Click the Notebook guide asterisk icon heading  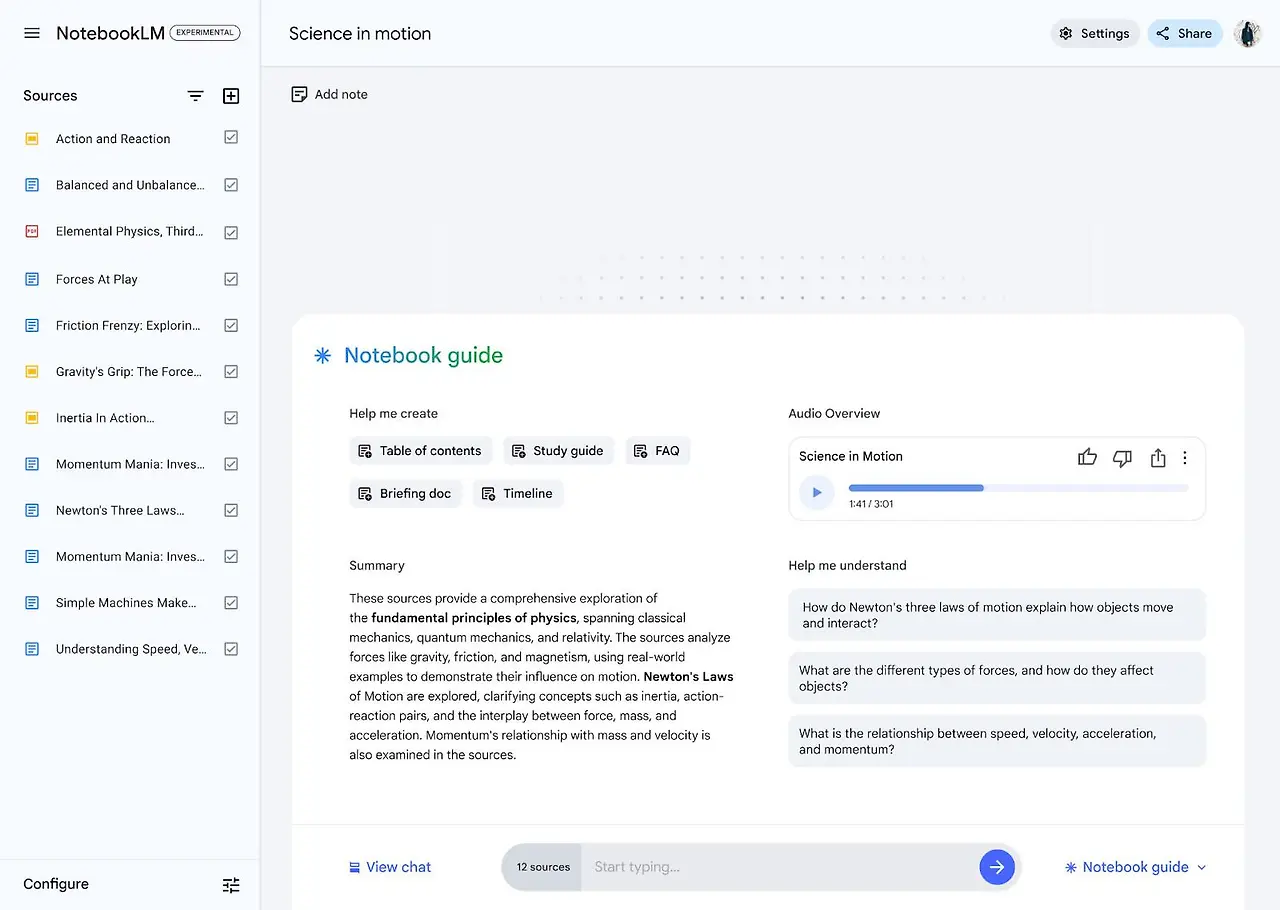[322, 355]
